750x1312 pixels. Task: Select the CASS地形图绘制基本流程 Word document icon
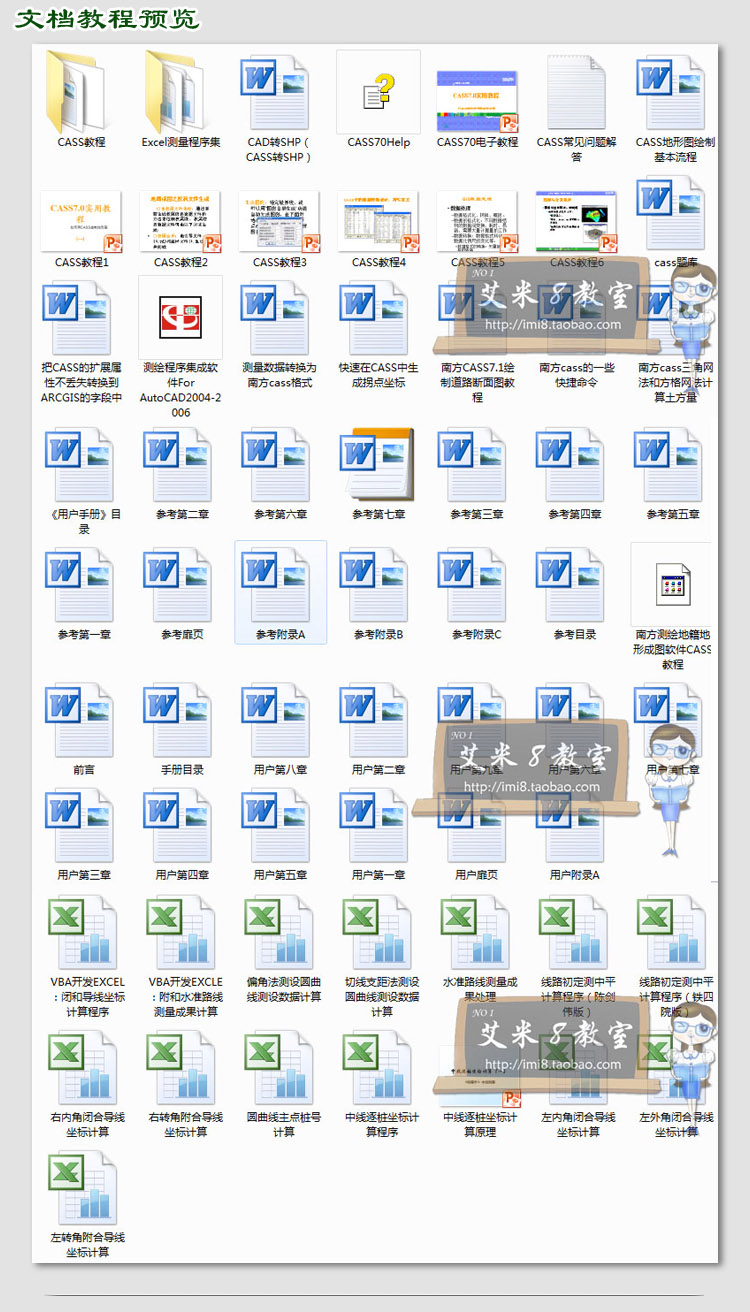(673, 92)
